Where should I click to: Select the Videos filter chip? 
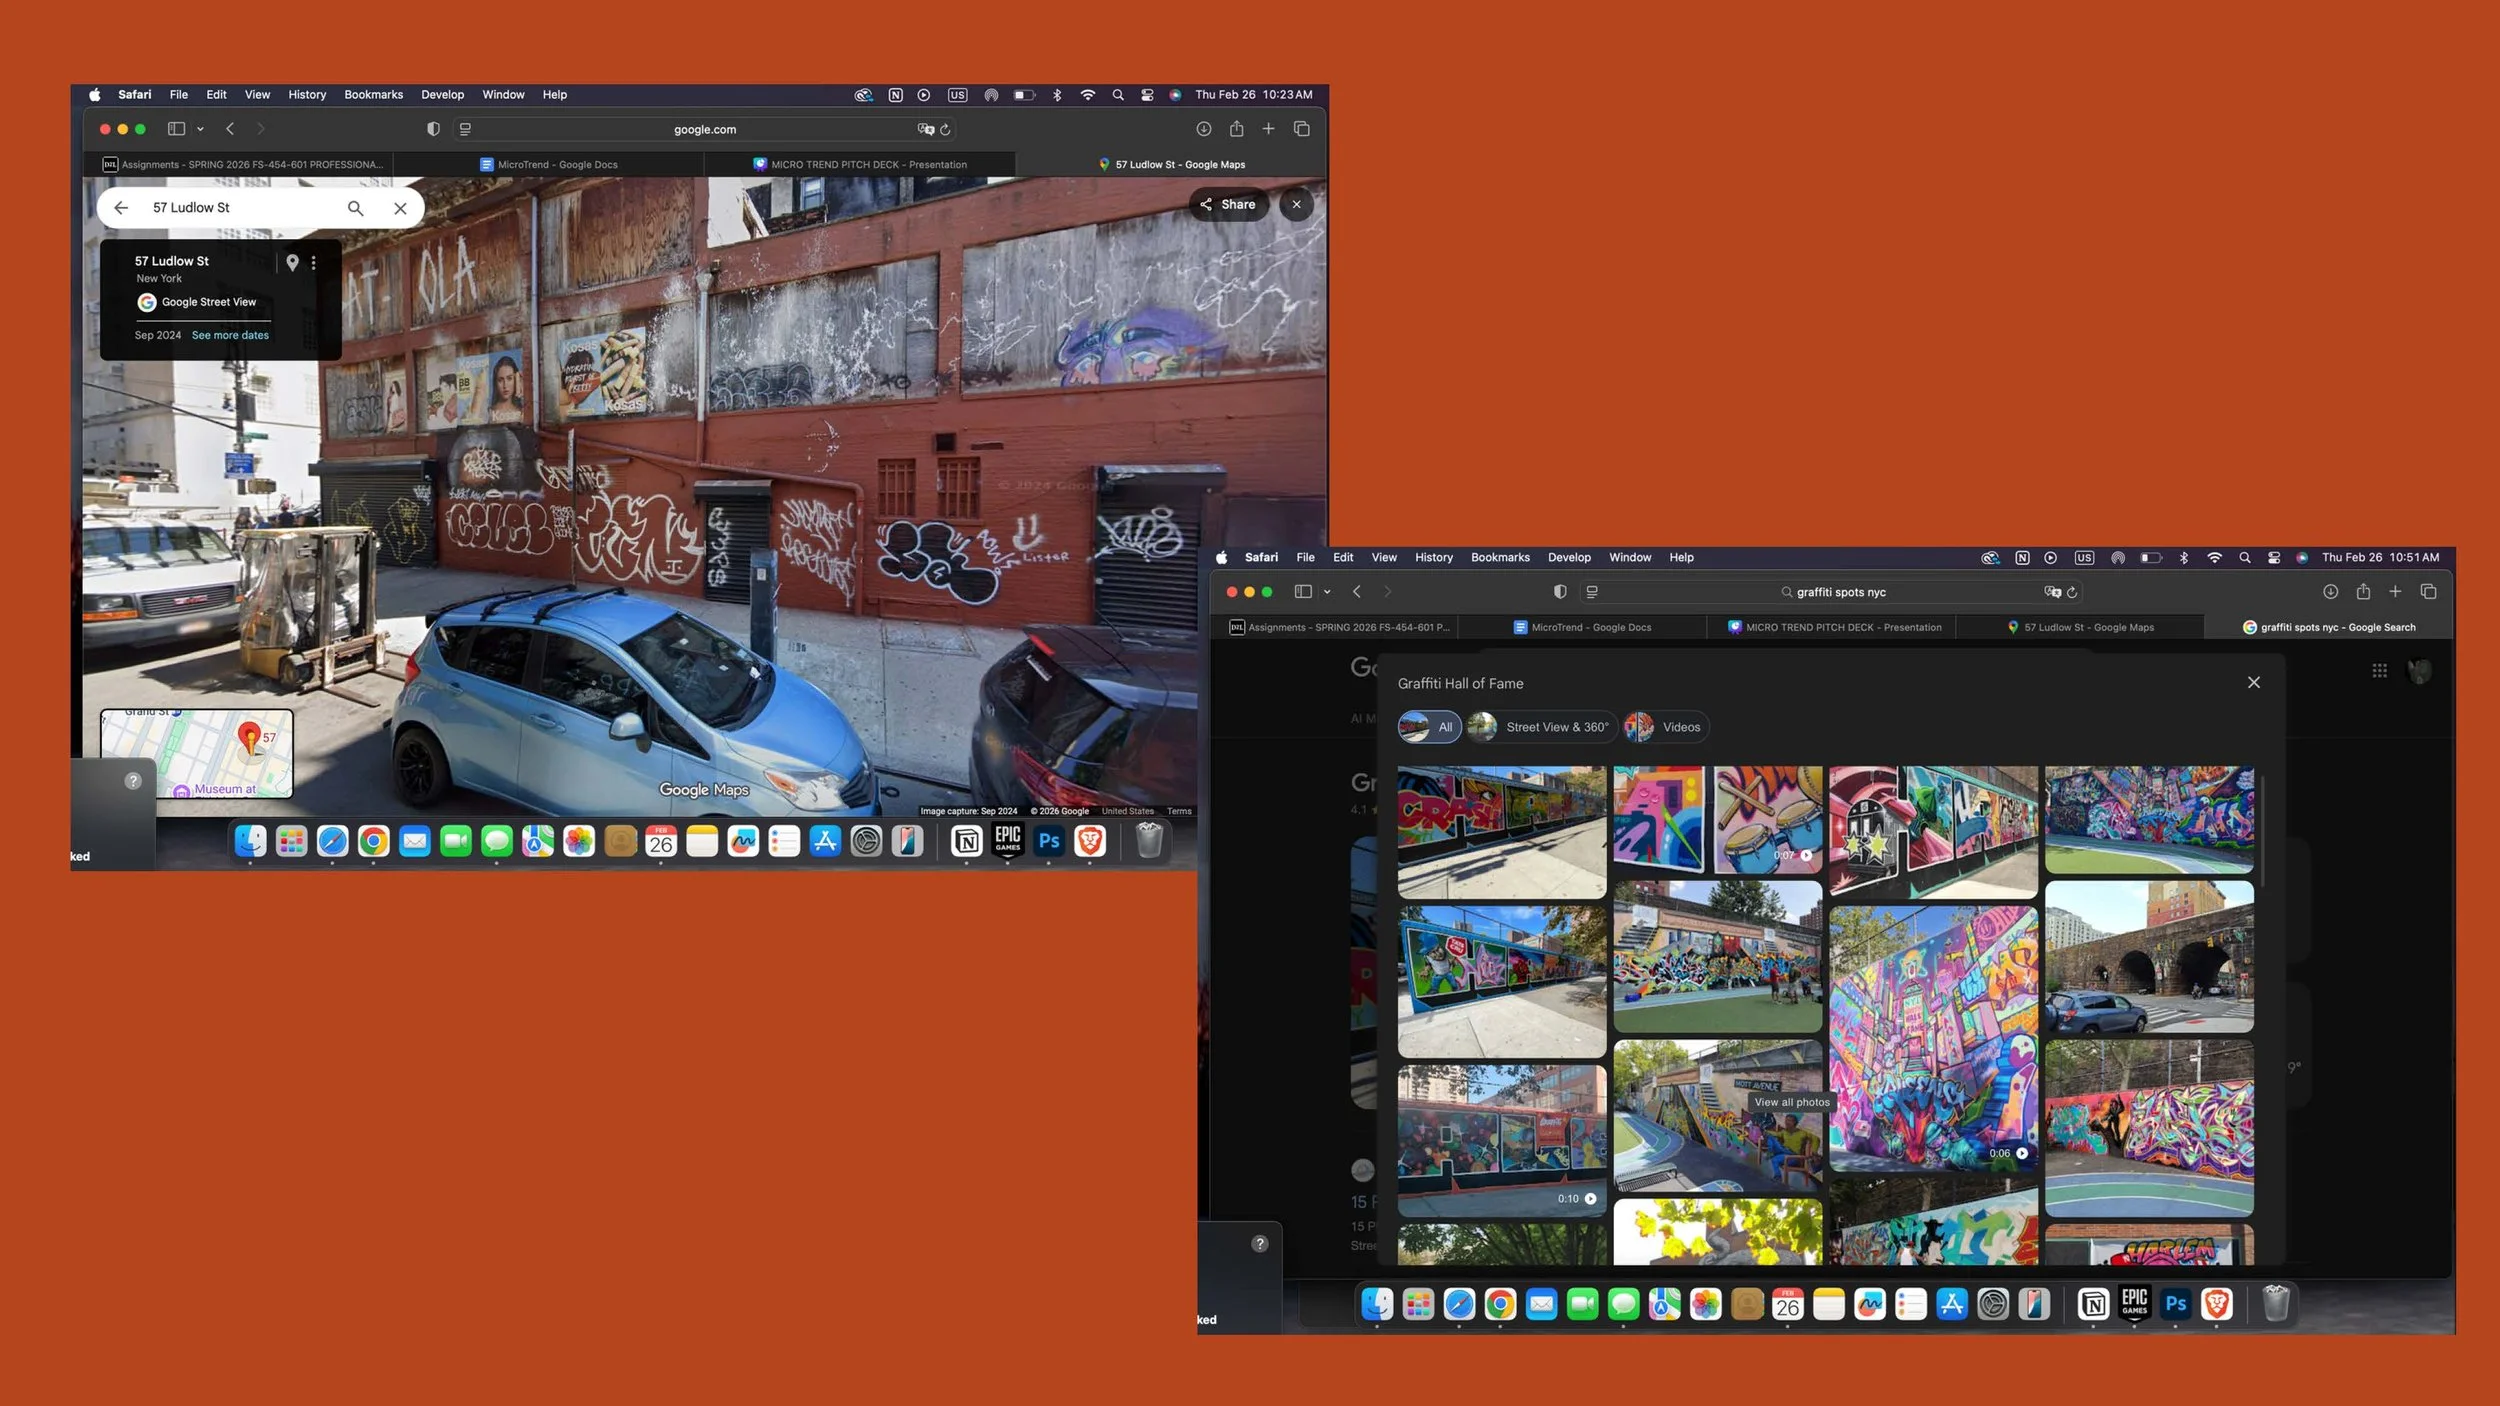[x=1665, y=727]
